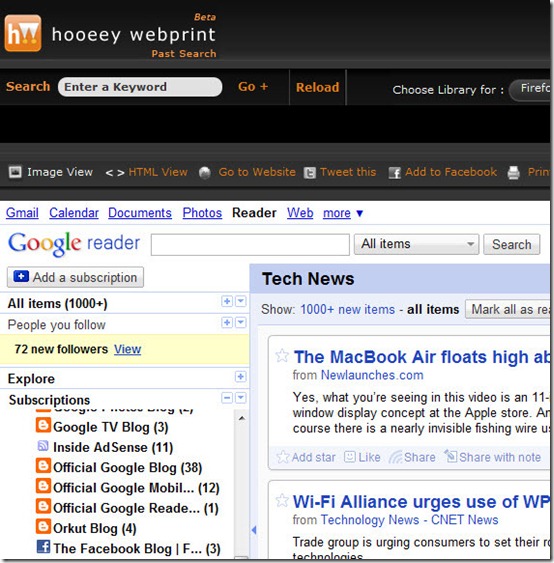Screen dimensions: 554x563
Task: Like the MacBook Air article
Action: pyautogui.click(x=362, y=457)
